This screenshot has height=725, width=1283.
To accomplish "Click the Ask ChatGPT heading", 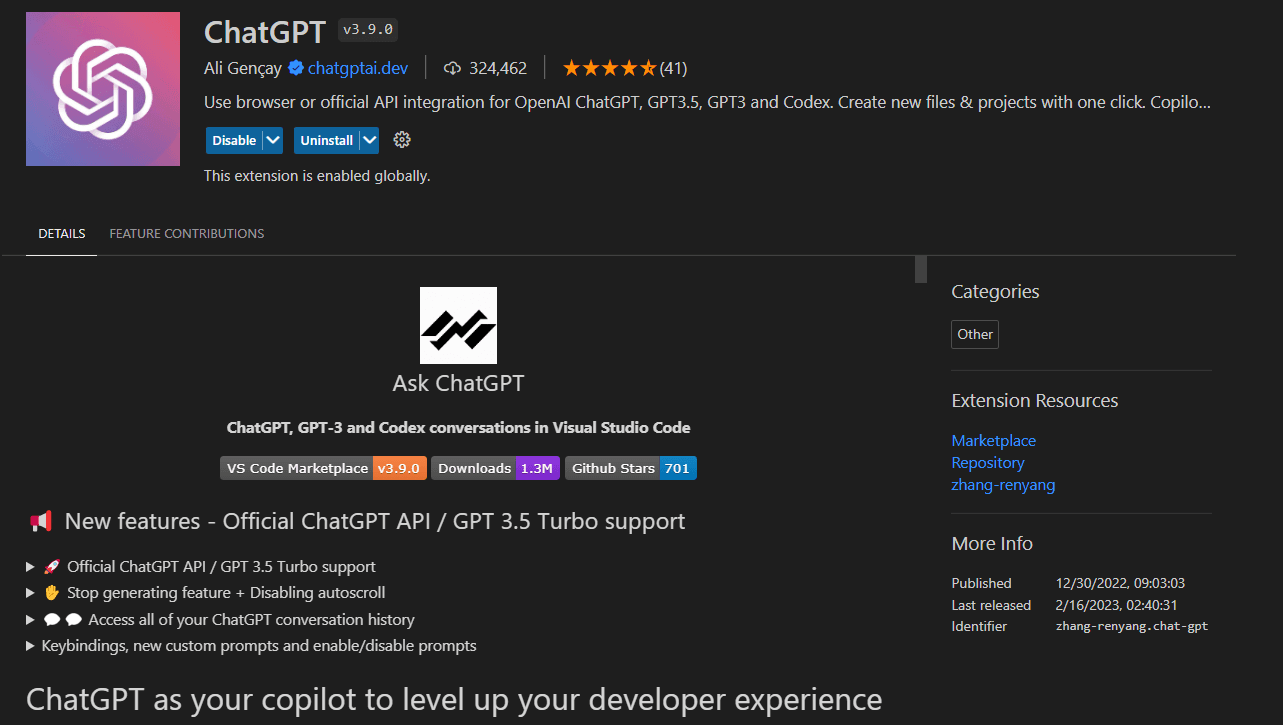I will (x=458, y=383).
